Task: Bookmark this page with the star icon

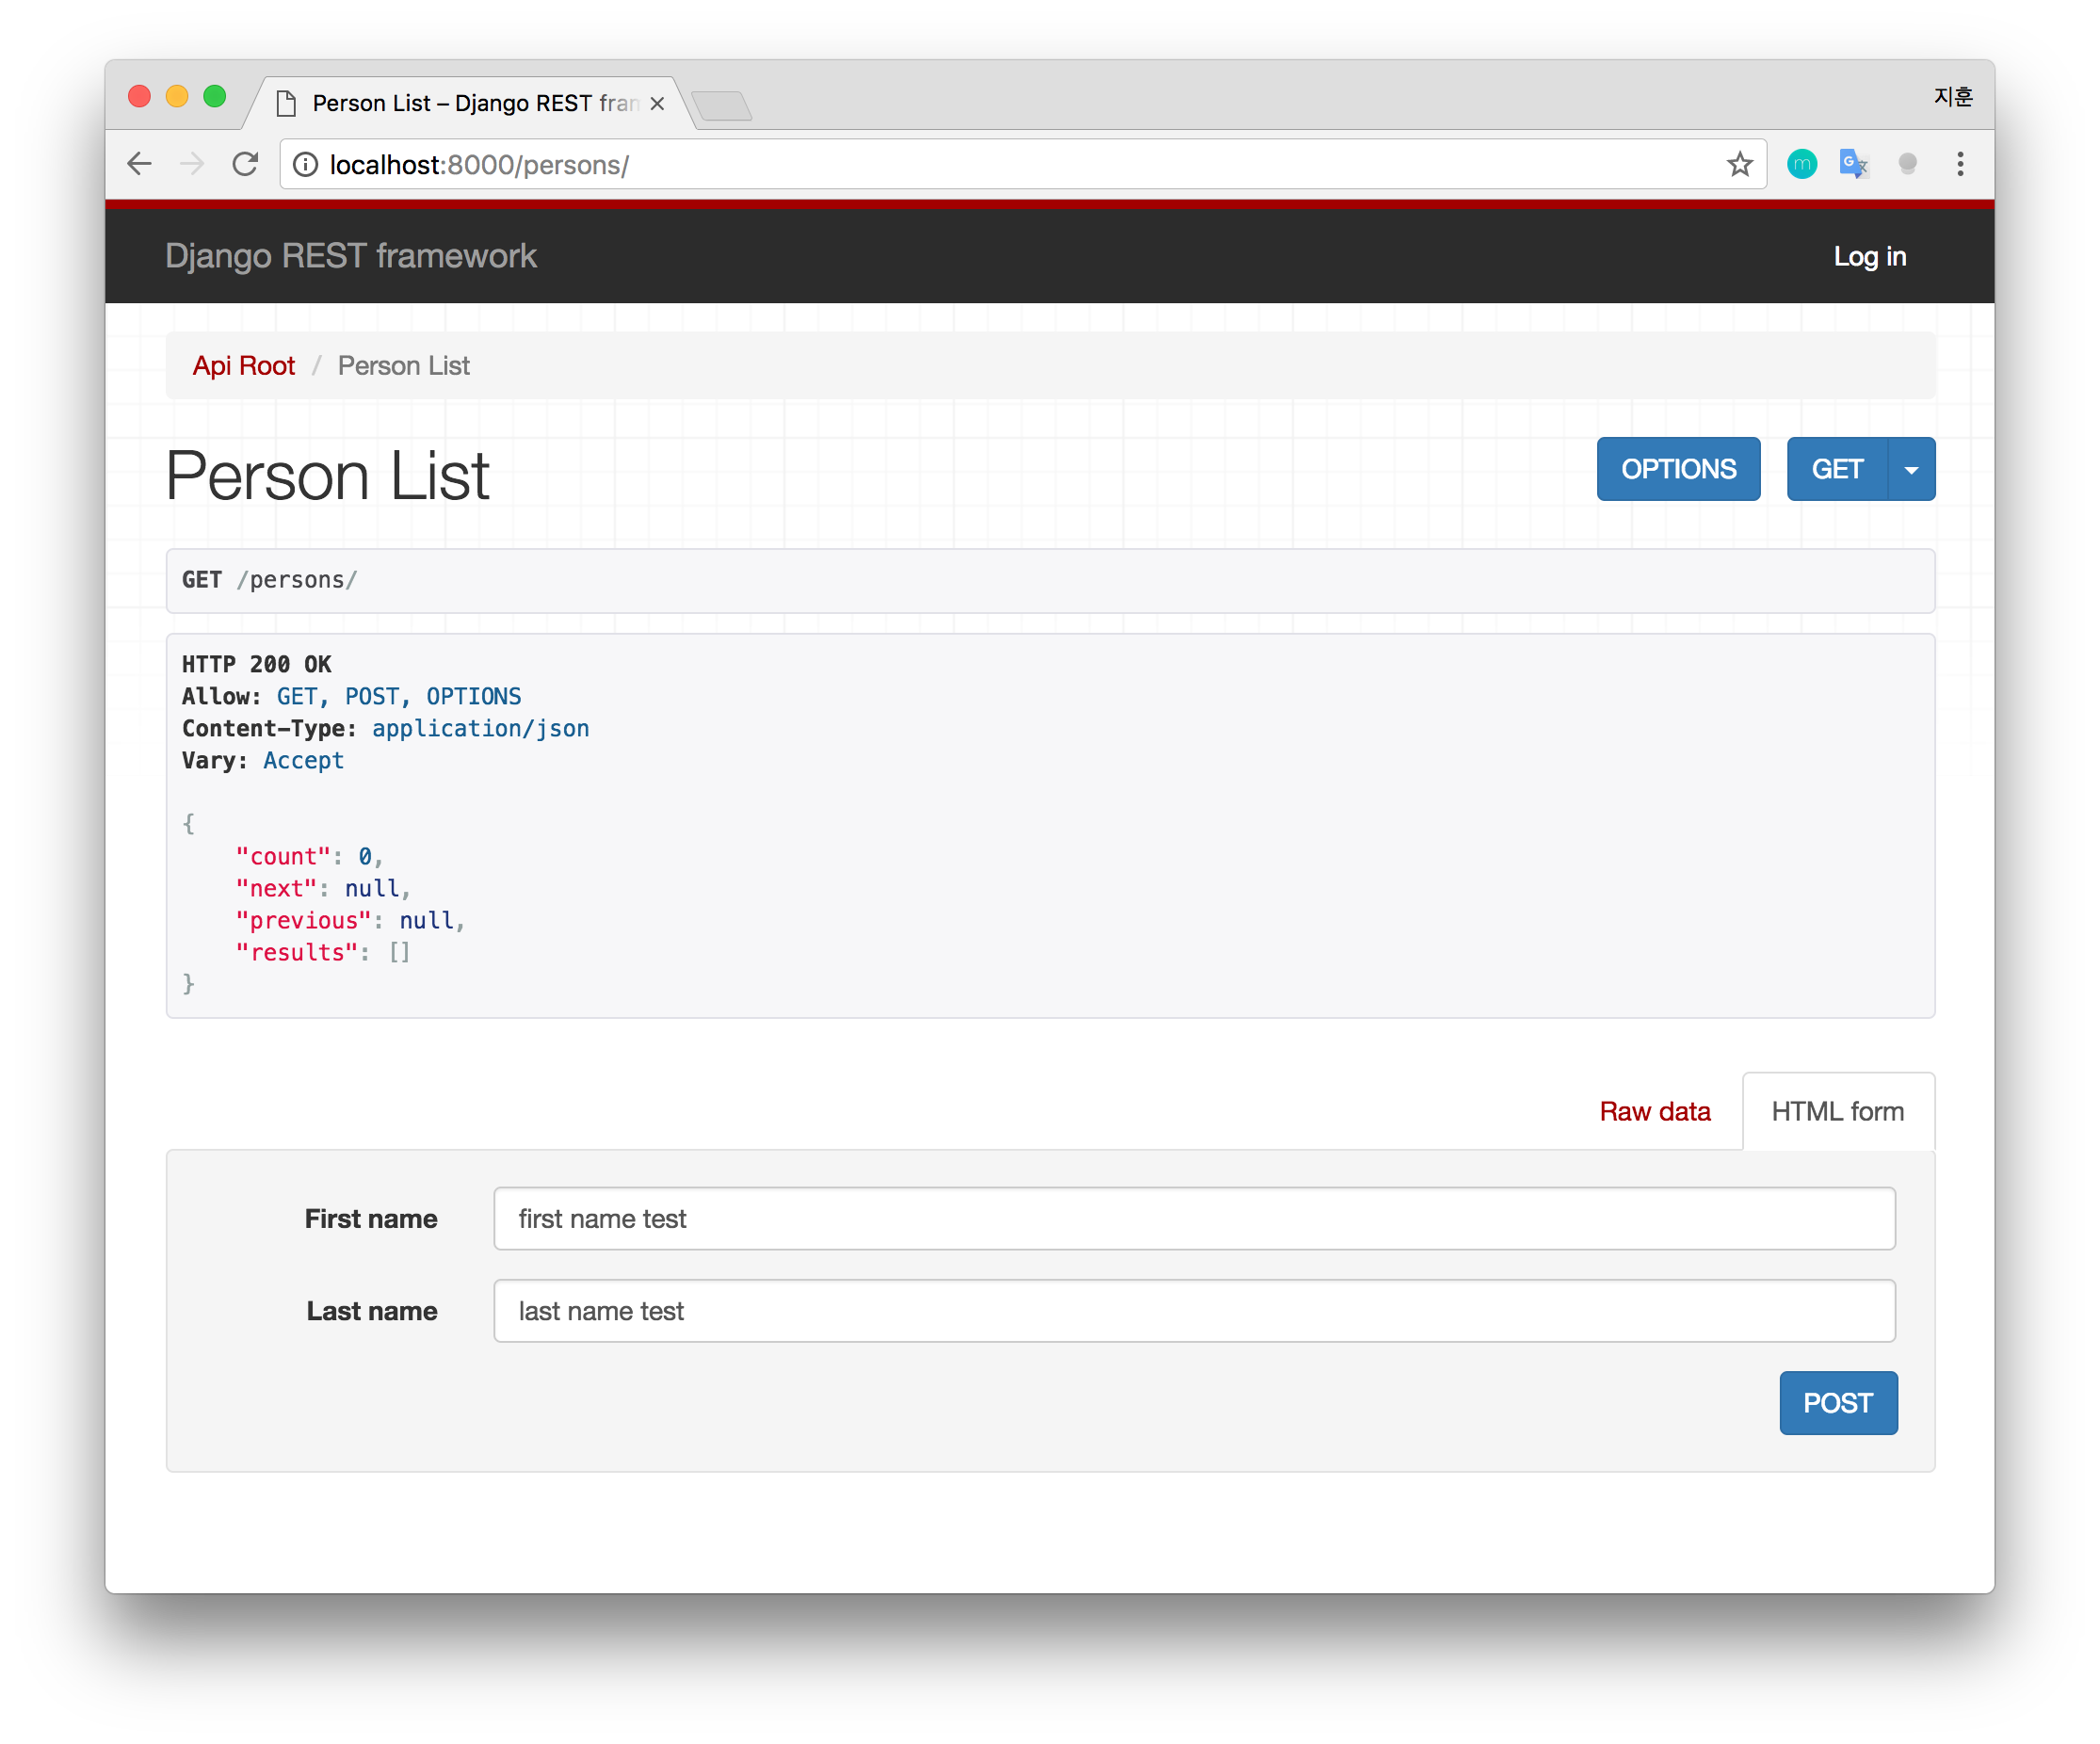Action: pyautogui.click(x=1740, y=164)
